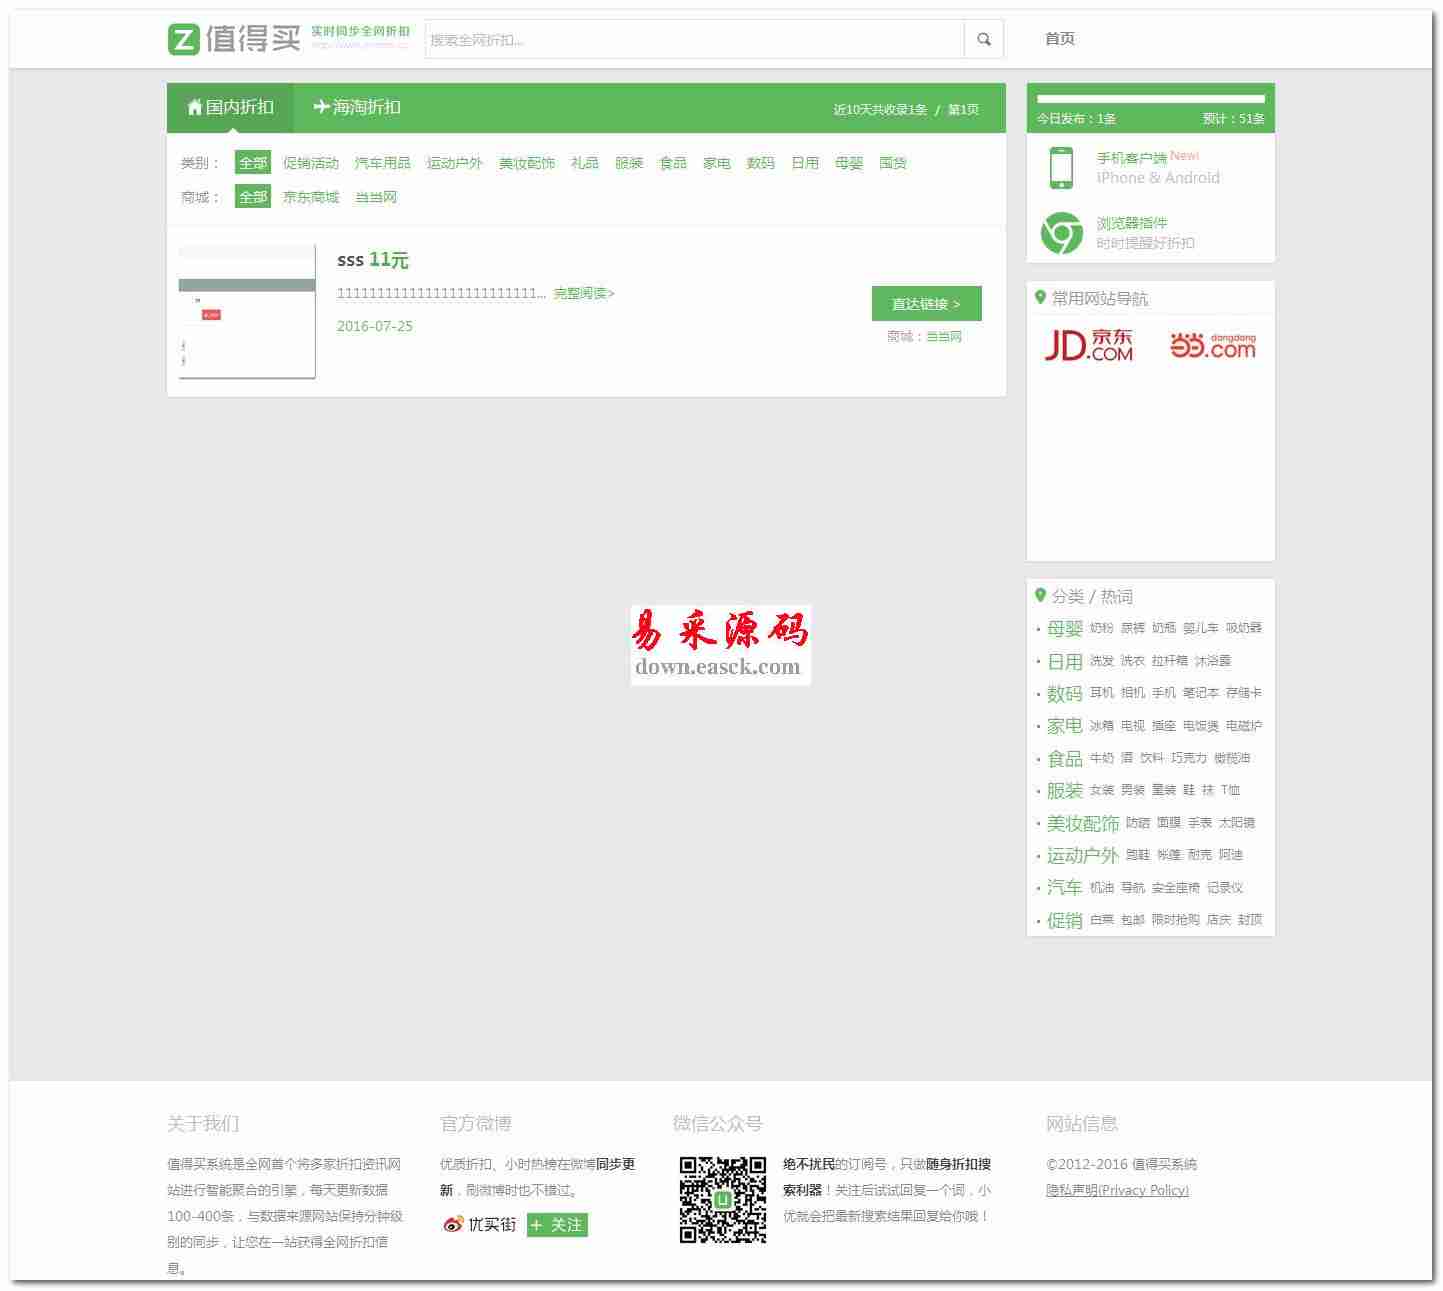Open the 首页 navigation item
The image size is (1443, 1291).
click(1060, 39)
